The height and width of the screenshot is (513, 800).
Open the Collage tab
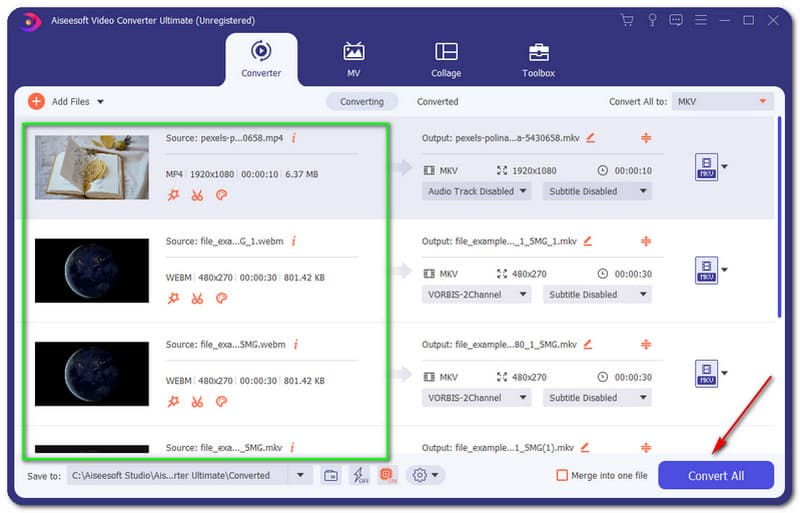click(x=446, y=59)
